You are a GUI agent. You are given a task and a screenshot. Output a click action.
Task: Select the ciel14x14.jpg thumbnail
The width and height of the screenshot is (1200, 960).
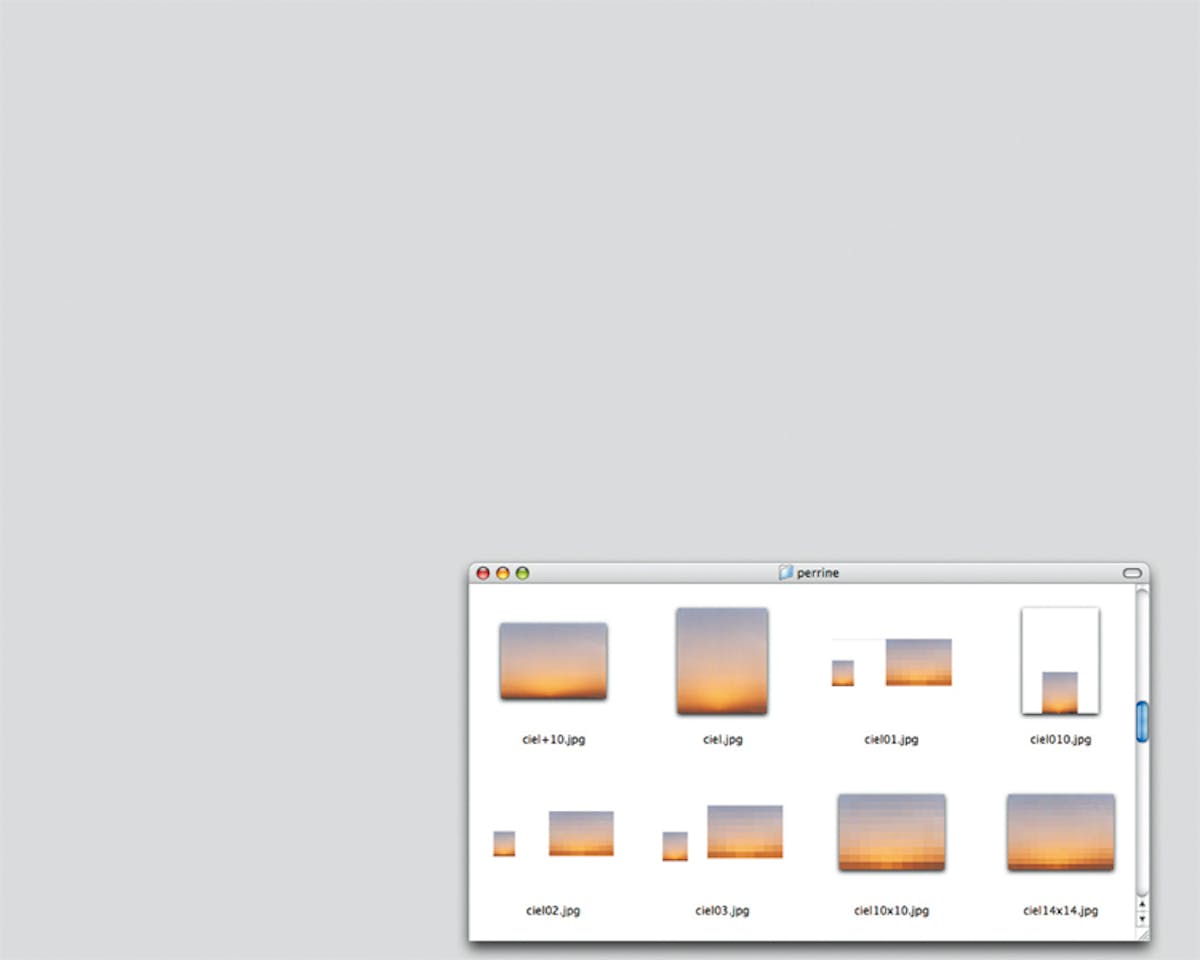click(1060, 832)
